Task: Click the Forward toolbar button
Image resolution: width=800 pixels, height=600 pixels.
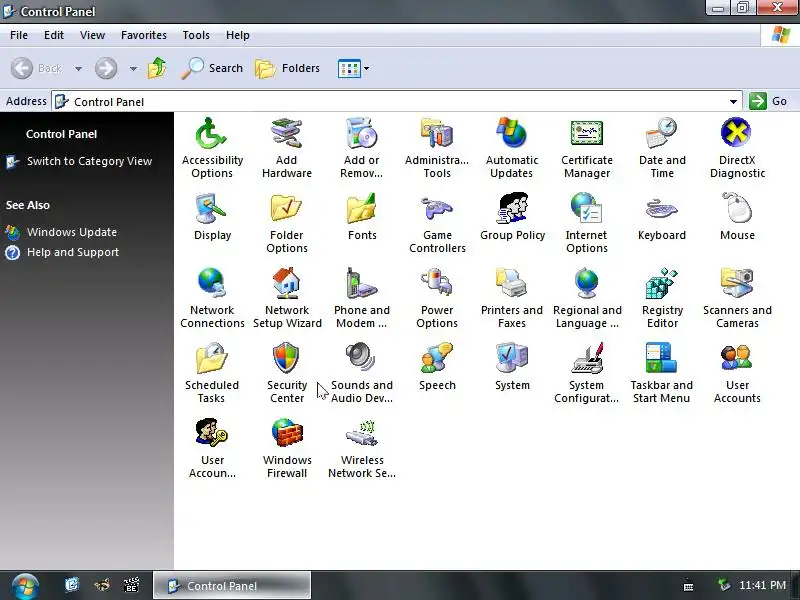Action: point(106,68)
